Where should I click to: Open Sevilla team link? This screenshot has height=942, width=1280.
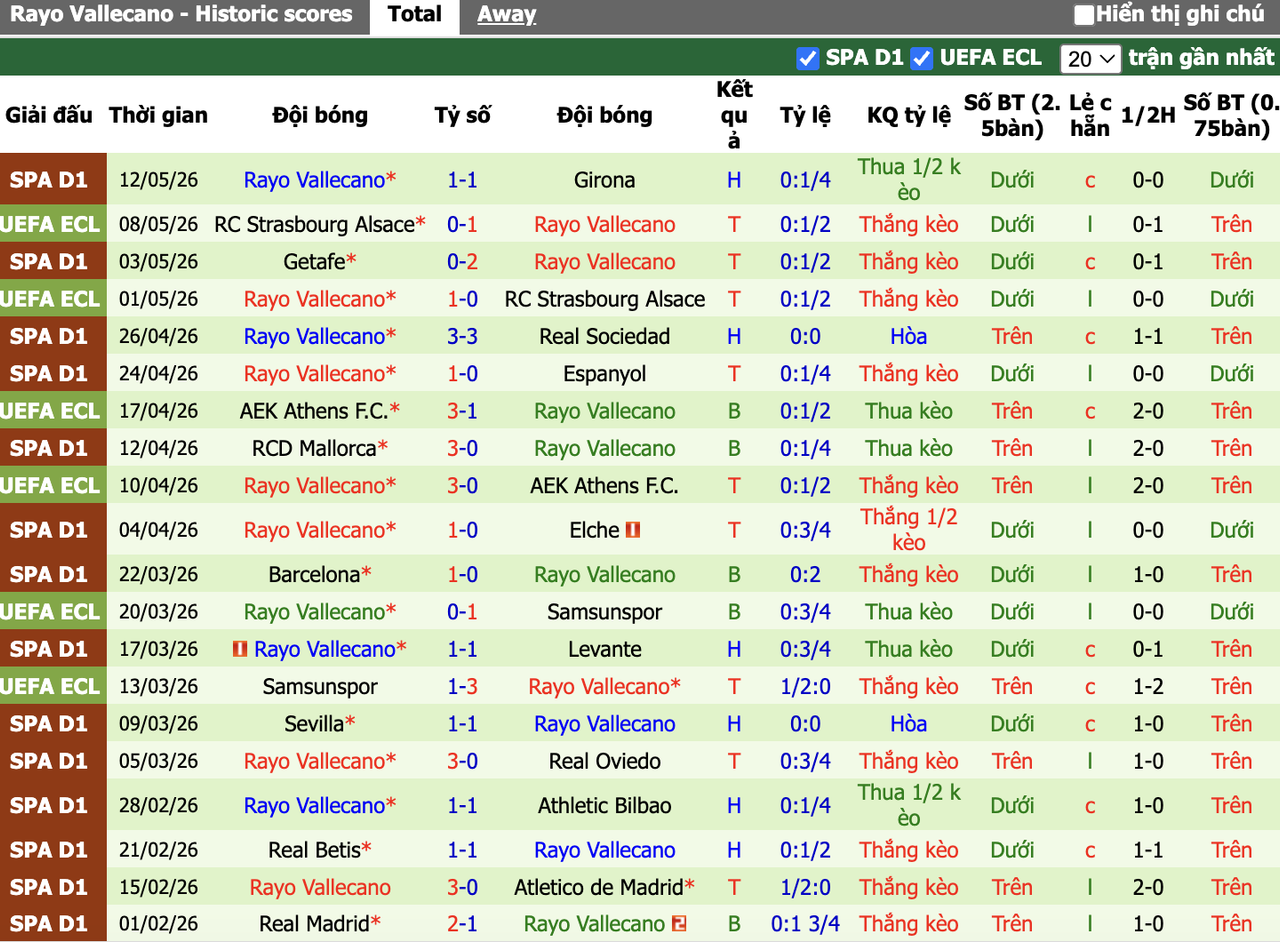314,724
